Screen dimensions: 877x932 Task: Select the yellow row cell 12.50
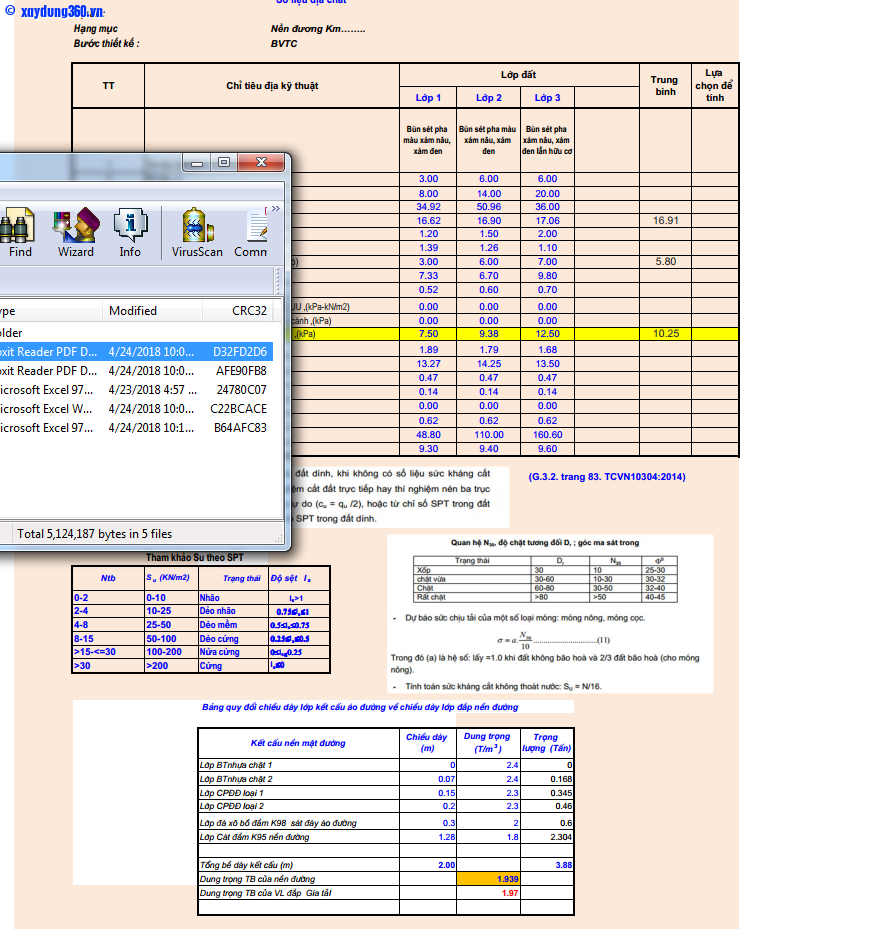(547, 334)
